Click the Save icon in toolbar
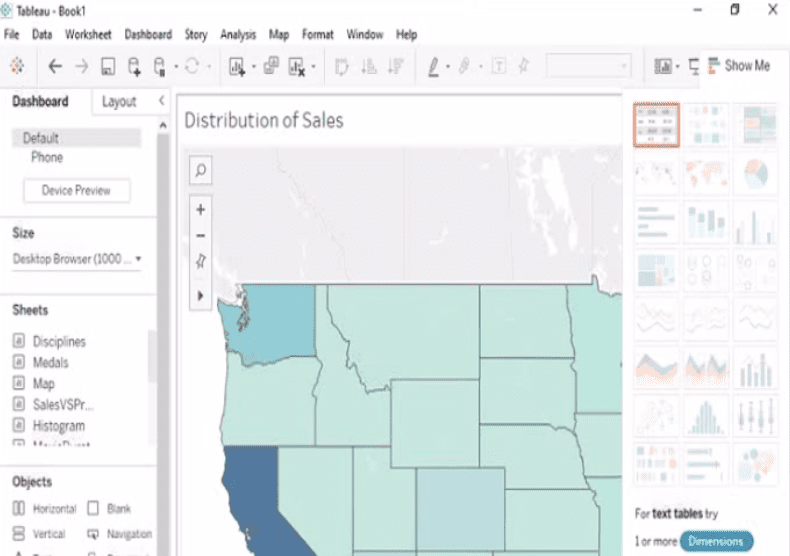Viewport: 790px width, 556px height. pos(108,66)
